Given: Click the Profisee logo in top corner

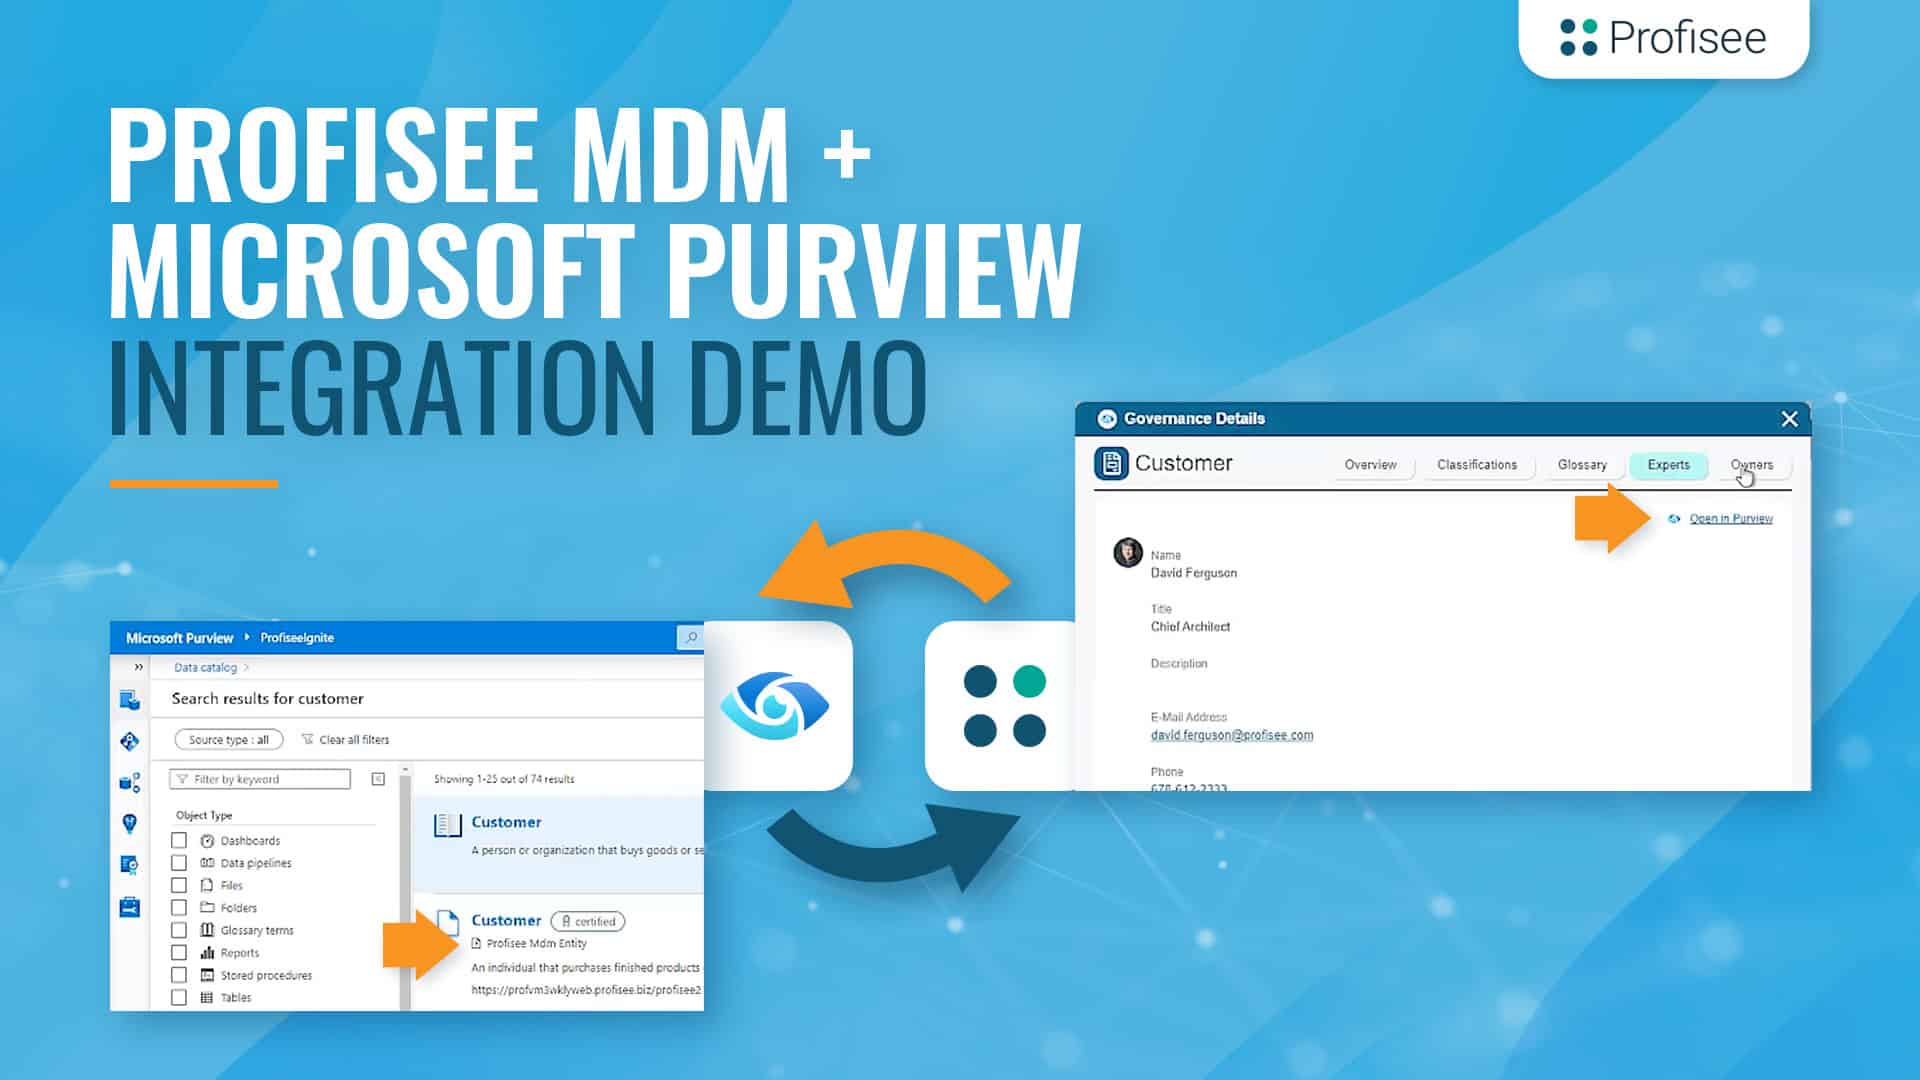Looking at the screenshot, I should tap(1664, 38).
